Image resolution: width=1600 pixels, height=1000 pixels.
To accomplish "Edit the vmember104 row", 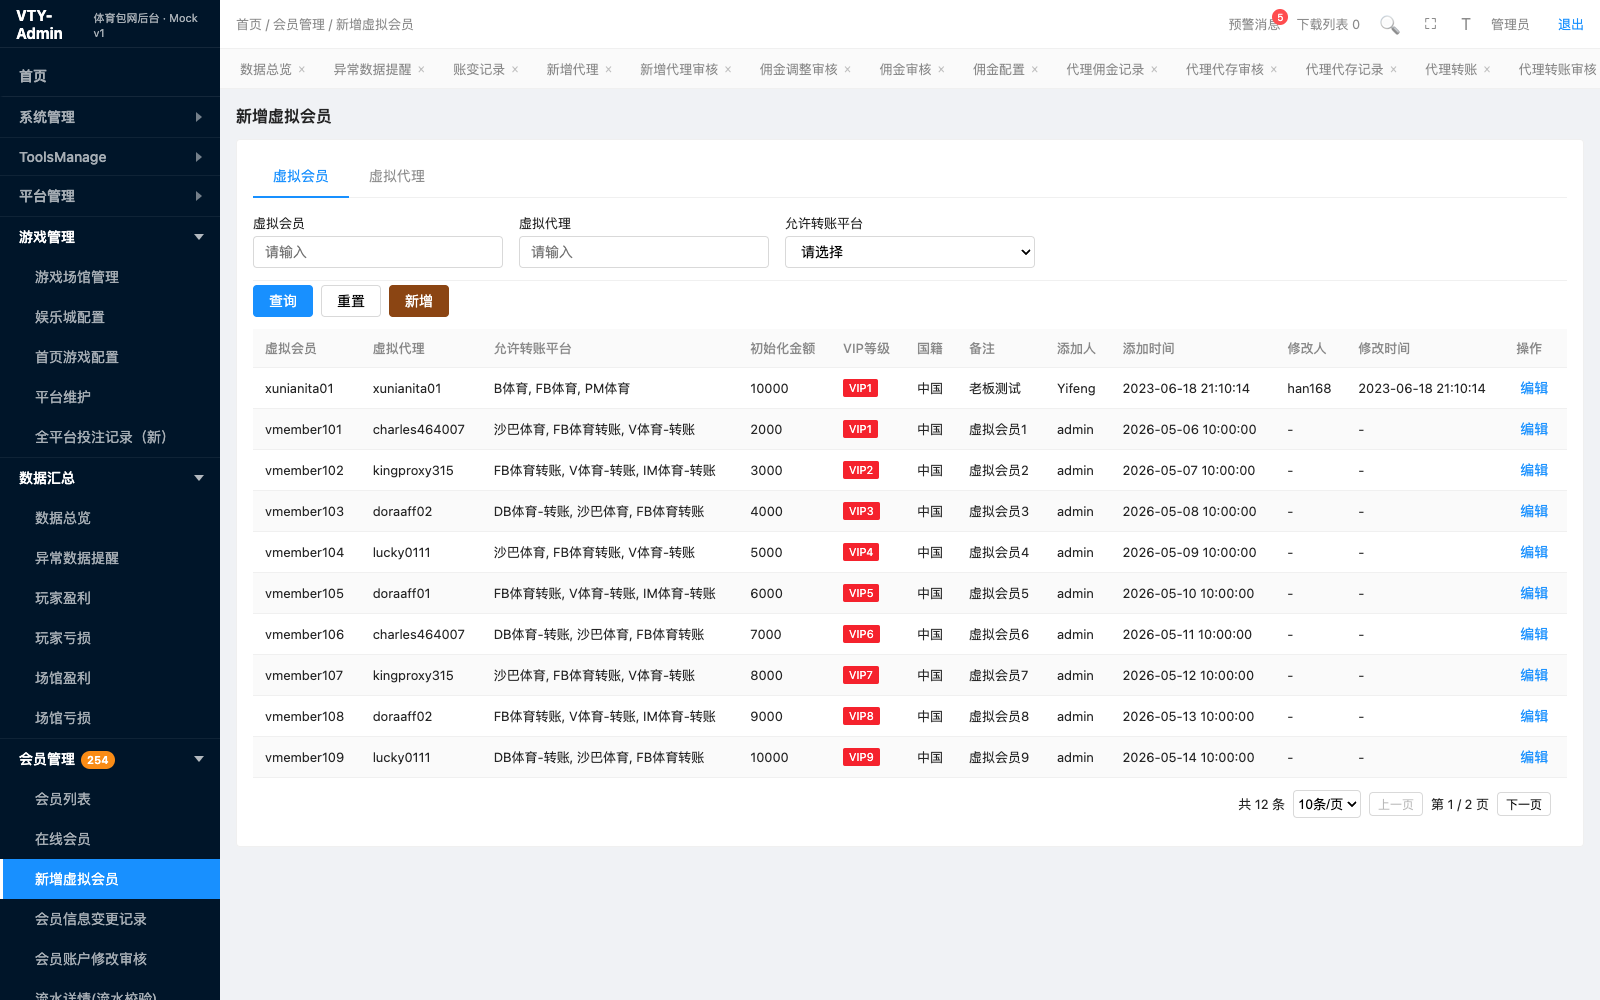I will (1534, 552).
